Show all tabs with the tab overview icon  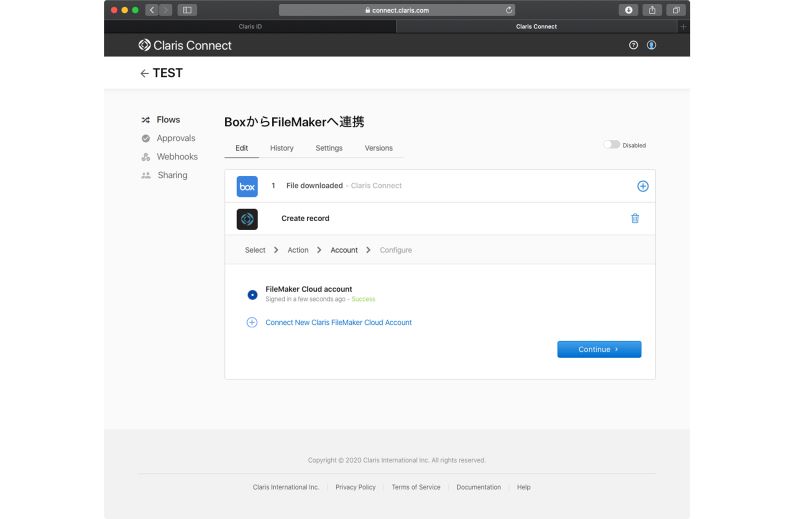[676, 10]
